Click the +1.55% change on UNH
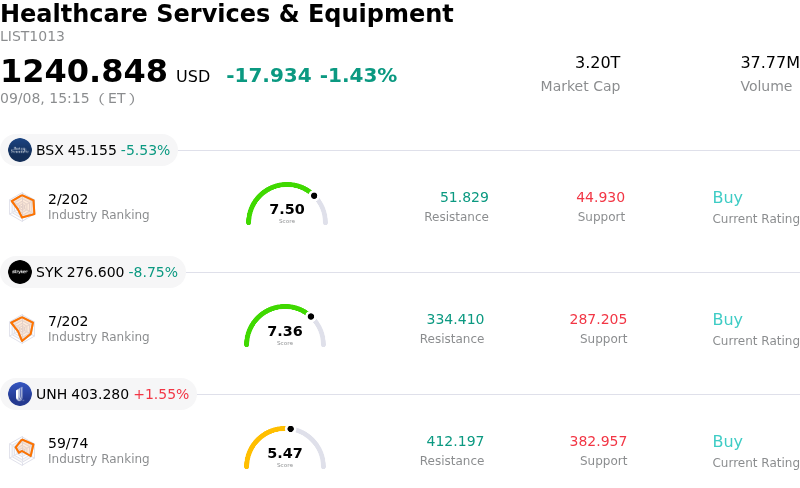Viewport: 800px width, 488px height. click(161, 394)
